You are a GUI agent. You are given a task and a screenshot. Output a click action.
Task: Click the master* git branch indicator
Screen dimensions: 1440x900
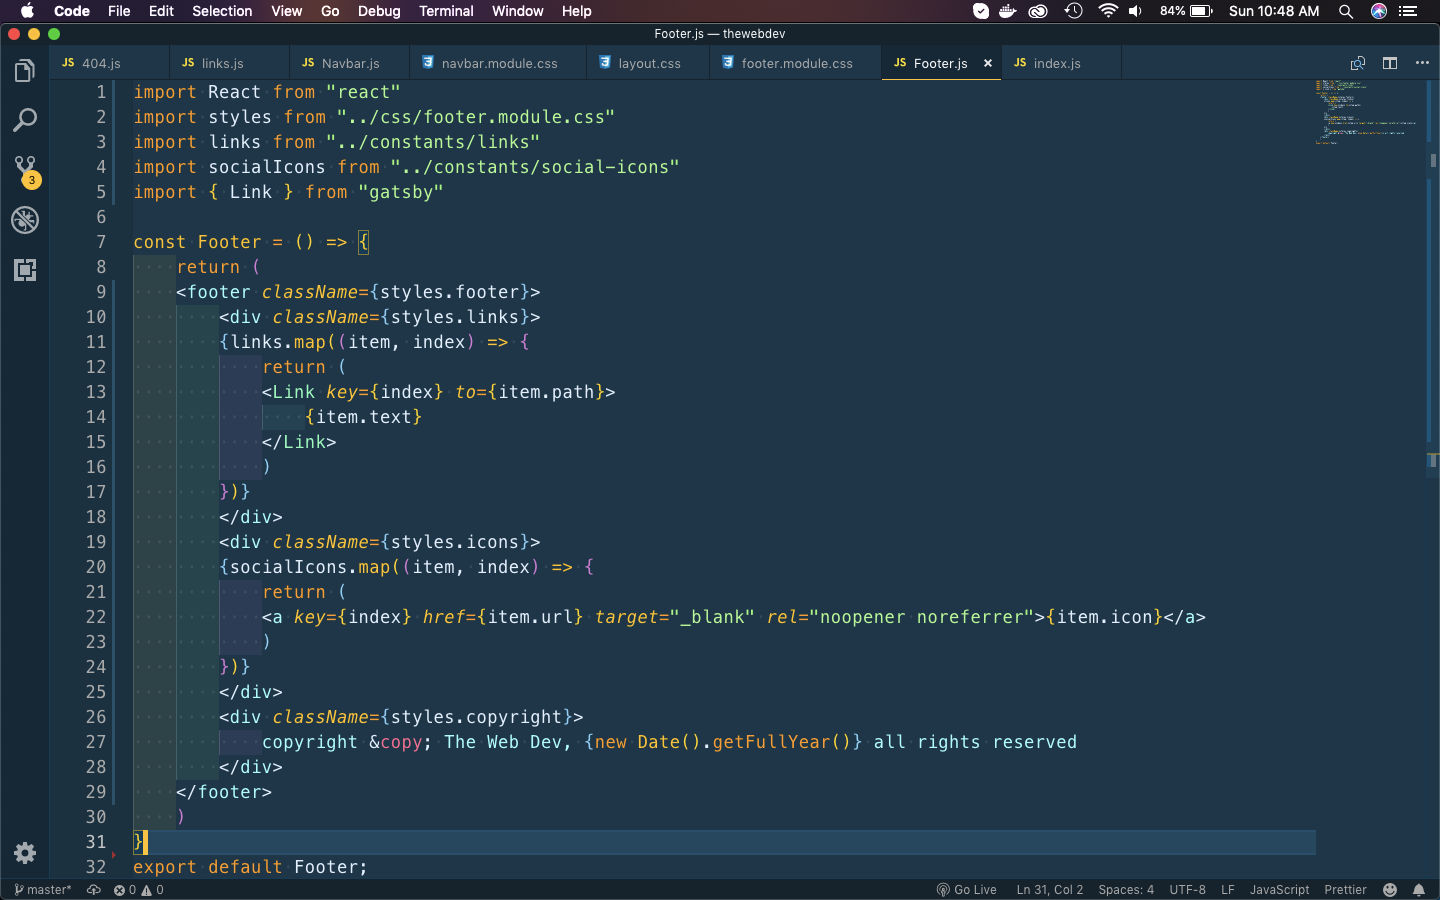point(43,889)
